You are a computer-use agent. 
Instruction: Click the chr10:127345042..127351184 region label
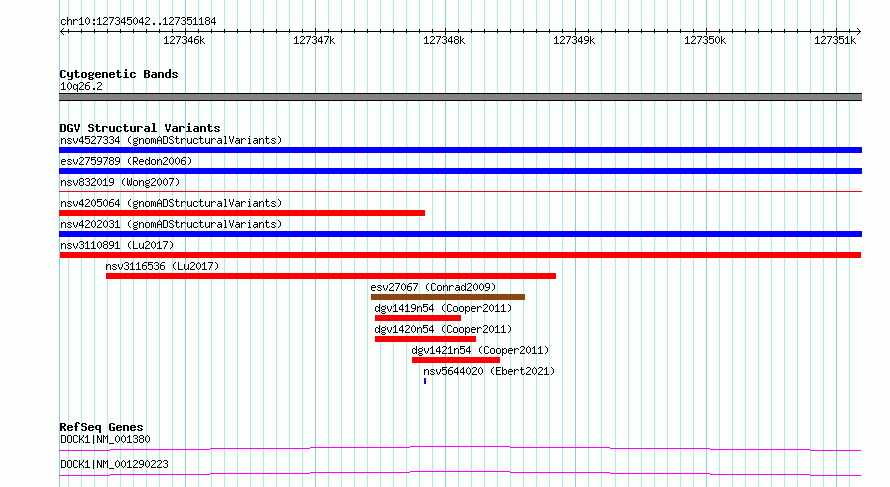coord(138,22)
